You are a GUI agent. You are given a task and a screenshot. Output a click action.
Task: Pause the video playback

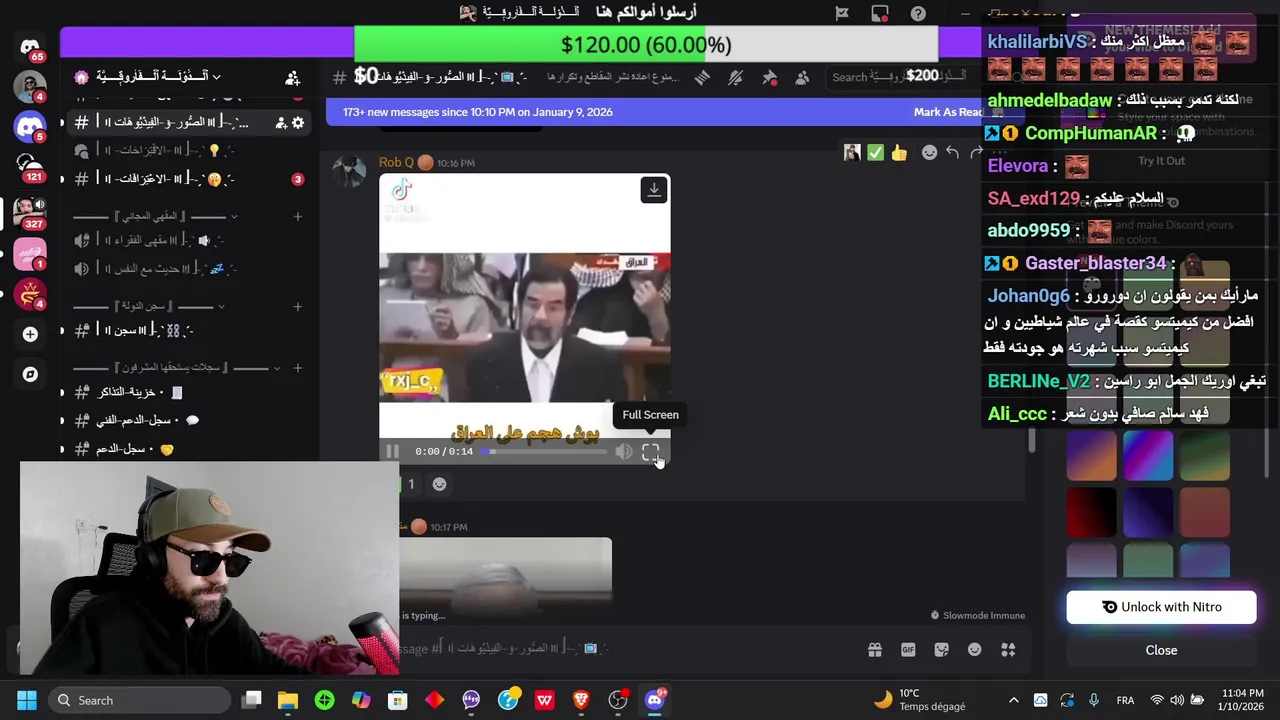pyautogui.click(x=392, y=452)
